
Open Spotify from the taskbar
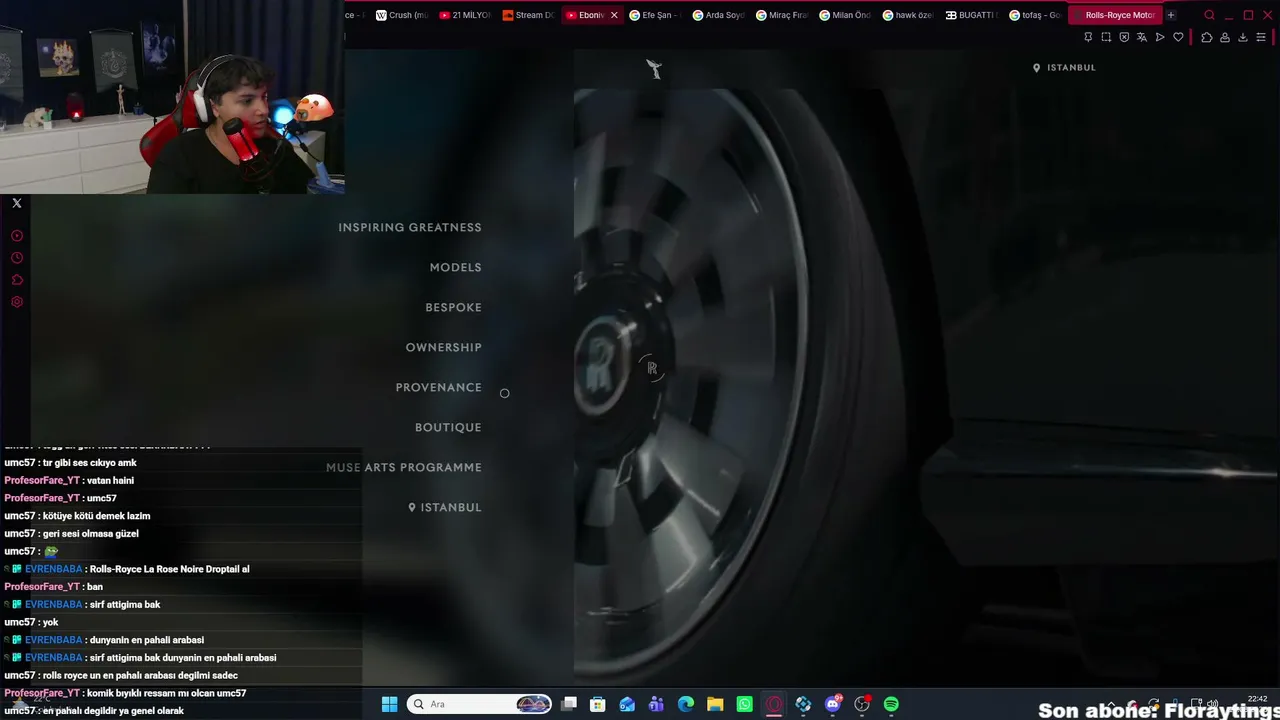(891, 704)
